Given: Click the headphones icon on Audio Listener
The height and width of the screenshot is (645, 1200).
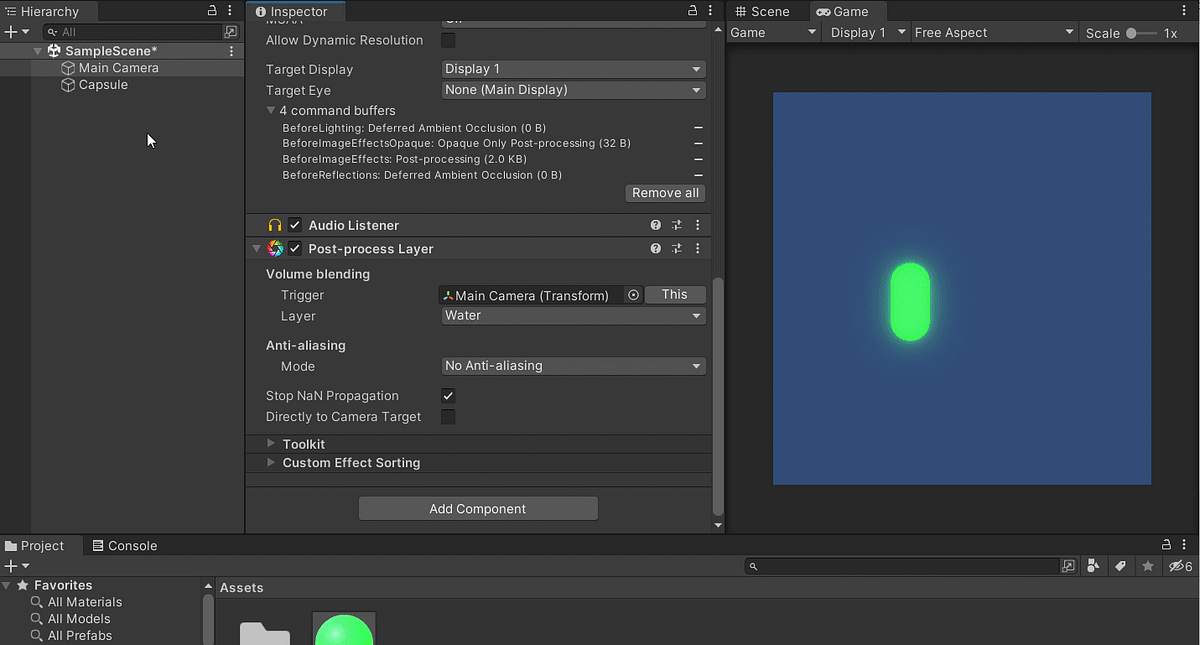Looking at the screenshot, I should click(x=274, y=224).
